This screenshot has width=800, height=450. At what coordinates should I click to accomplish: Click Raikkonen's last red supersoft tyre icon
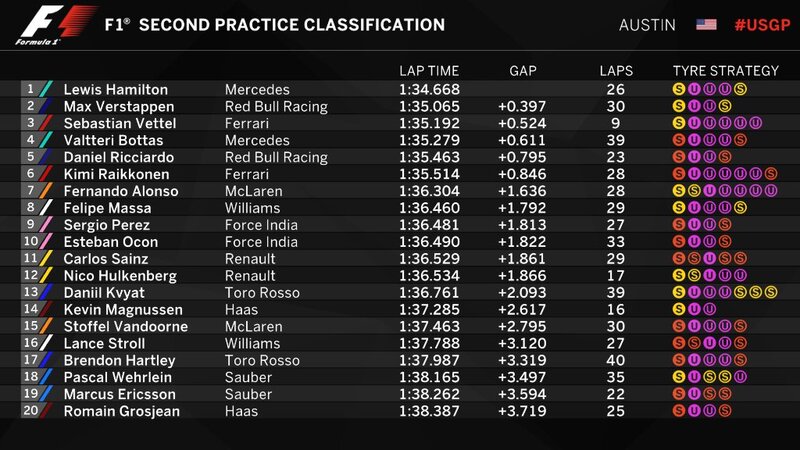[771, 173]
